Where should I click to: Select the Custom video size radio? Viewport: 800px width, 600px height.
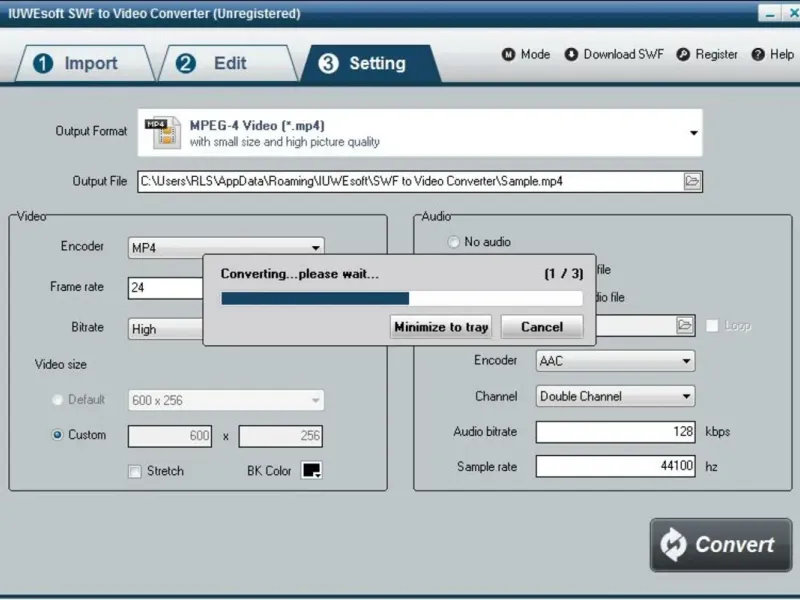tap(57, 435)
